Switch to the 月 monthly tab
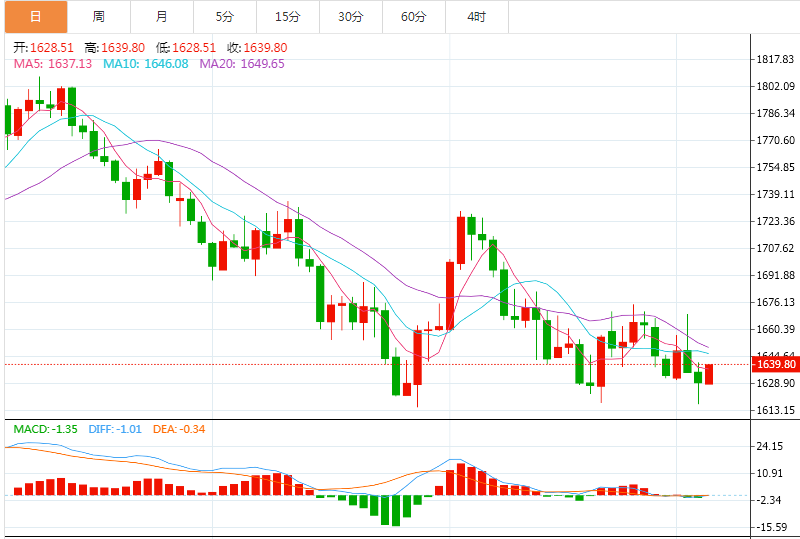Viewport: 800px width, 539px height. coord(162,17)
